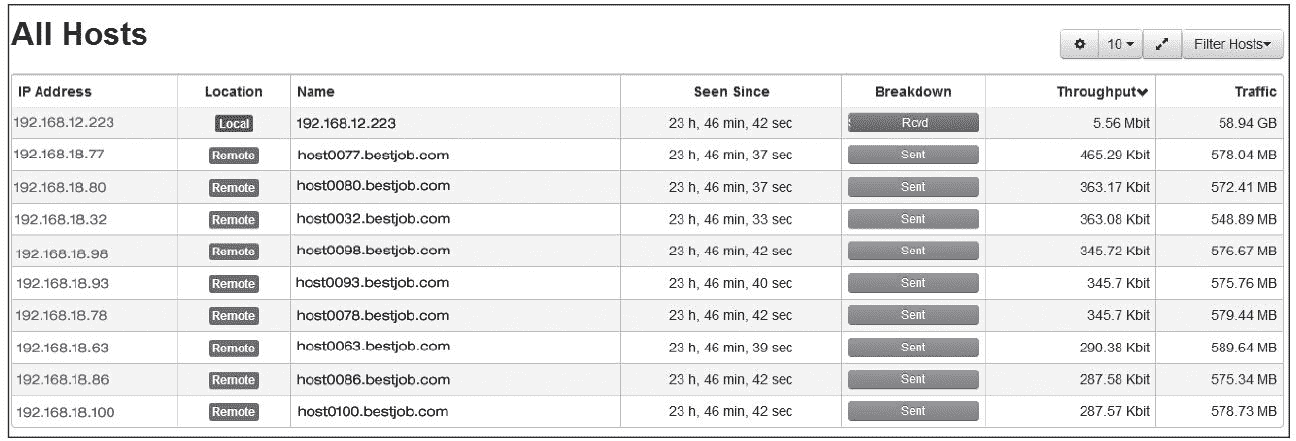Click the expand fullscreen arrows icon
The width and height of the screenshot is (1296, 441).
pyautogui.click(x=1161, y=45)
